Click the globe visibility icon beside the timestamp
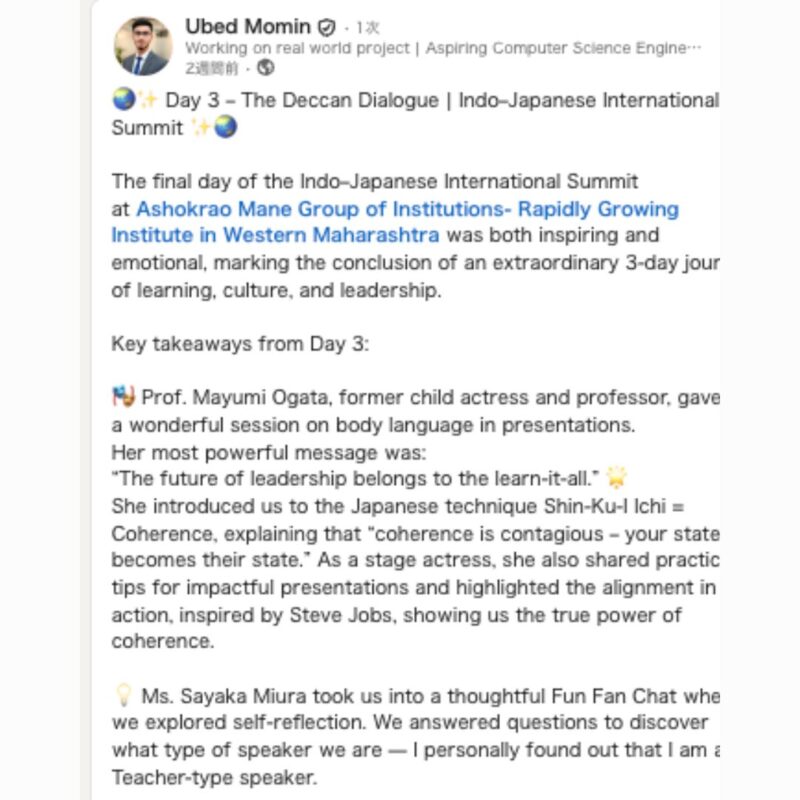 coord(266,68)
